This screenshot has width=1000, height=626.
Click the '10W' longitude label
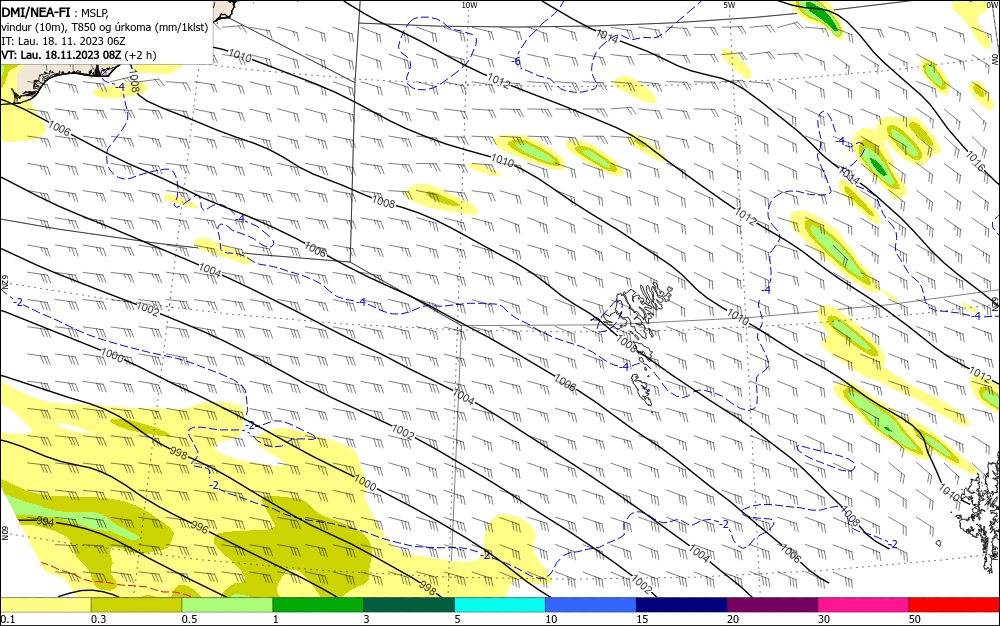(469, 5)
